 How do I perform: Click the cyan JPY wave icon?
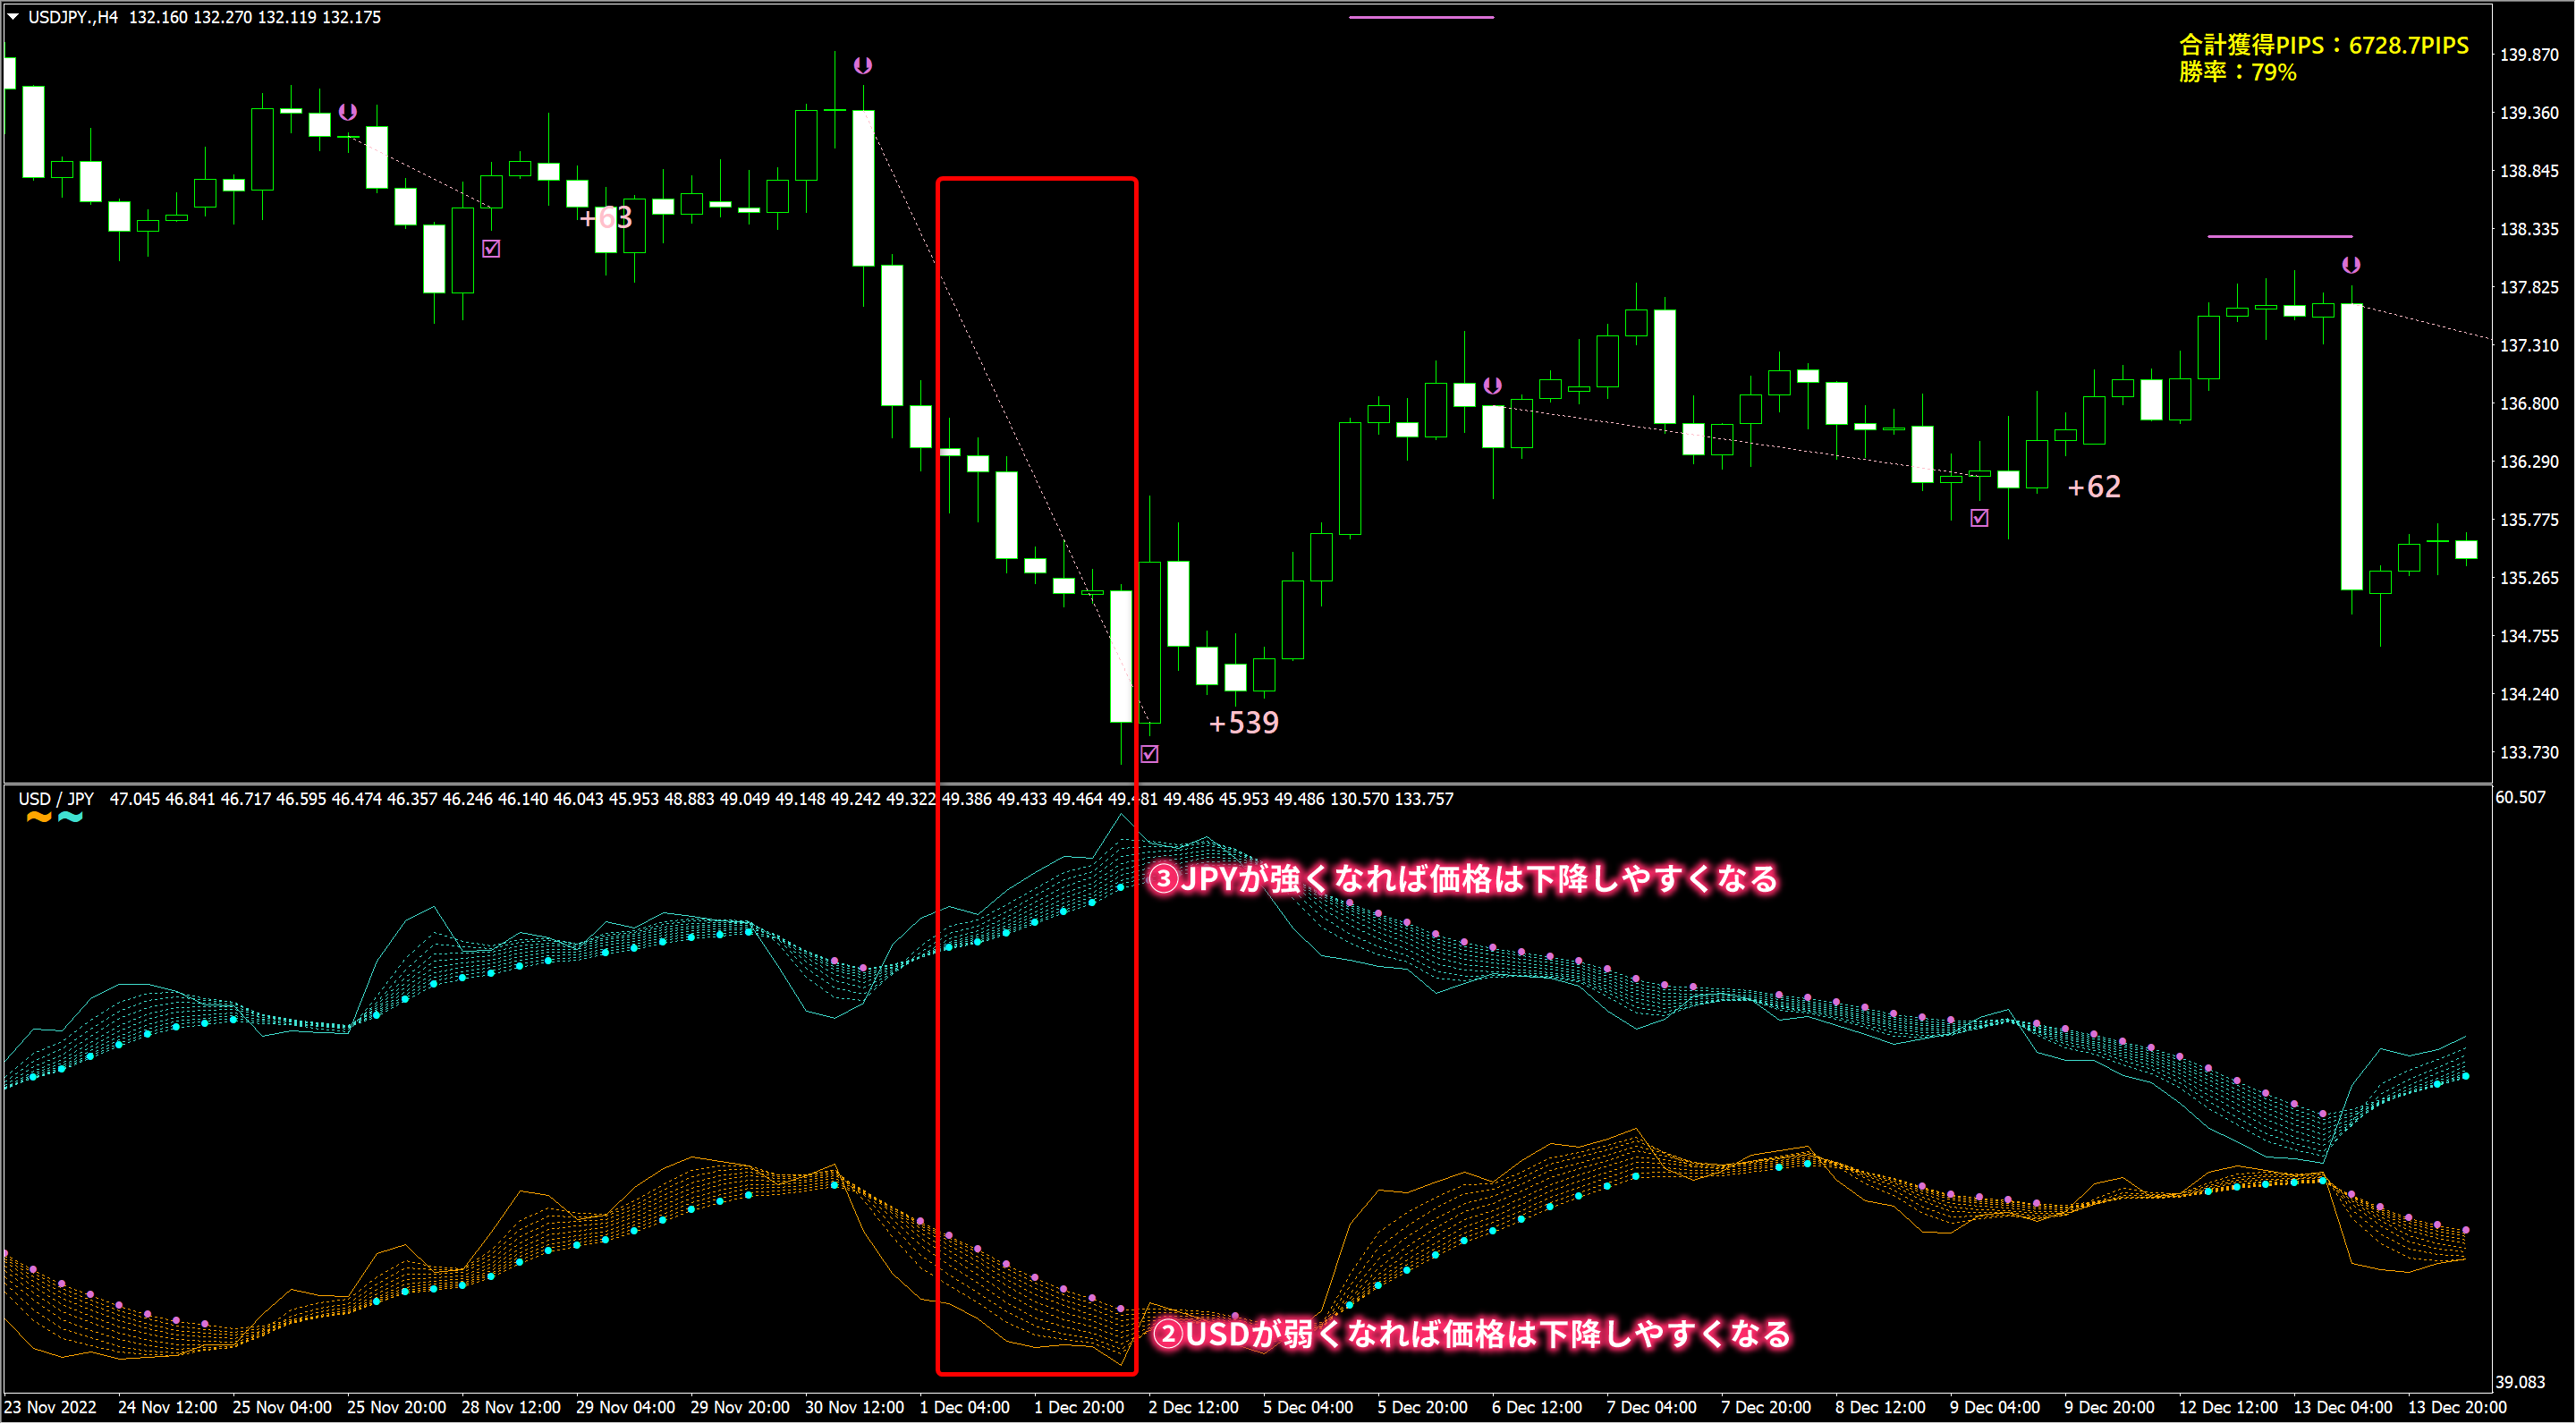click(x=70, y=818)
